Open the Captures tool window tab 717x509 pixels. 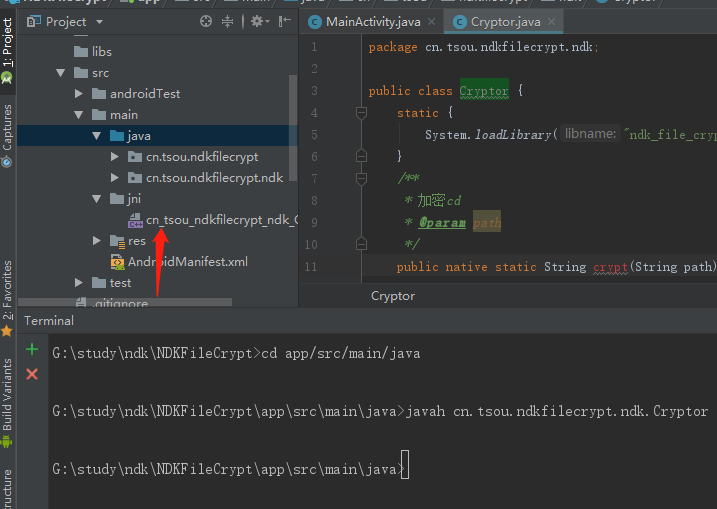[x=7, y=135]
